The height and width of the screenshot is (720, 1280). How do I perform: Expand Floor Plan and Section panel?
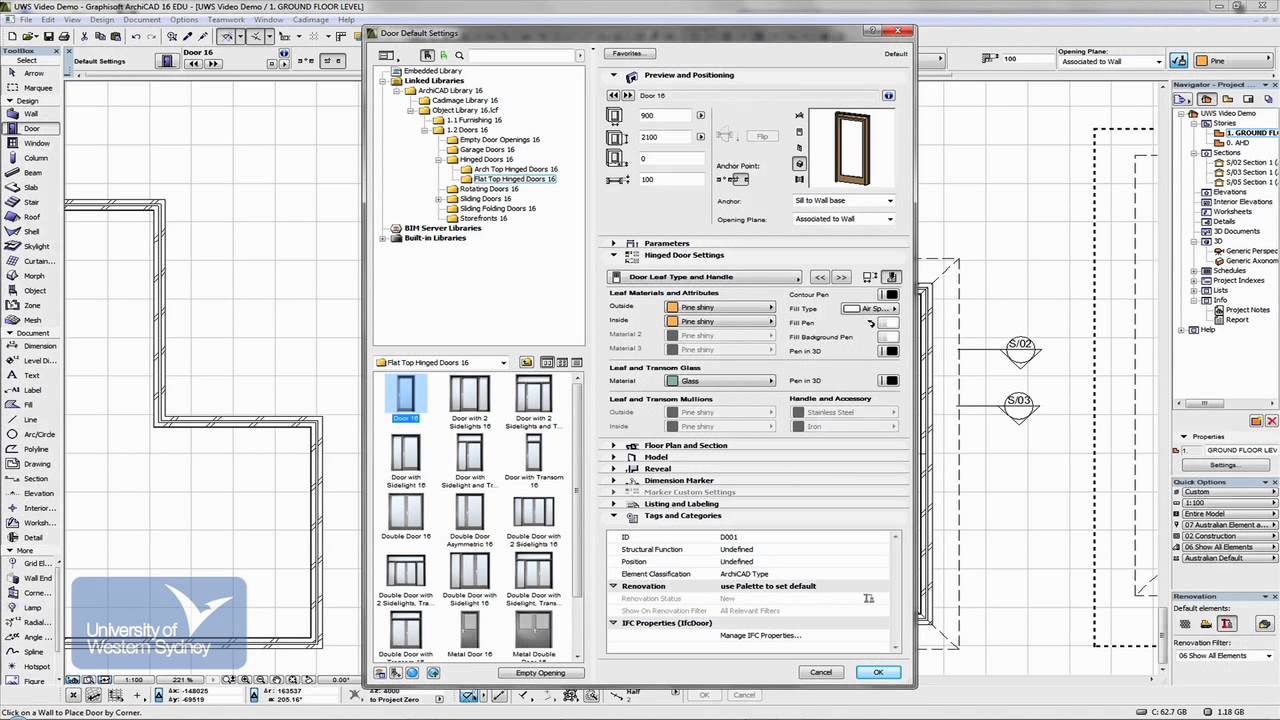pyautogui.click(x=614, y=445)
